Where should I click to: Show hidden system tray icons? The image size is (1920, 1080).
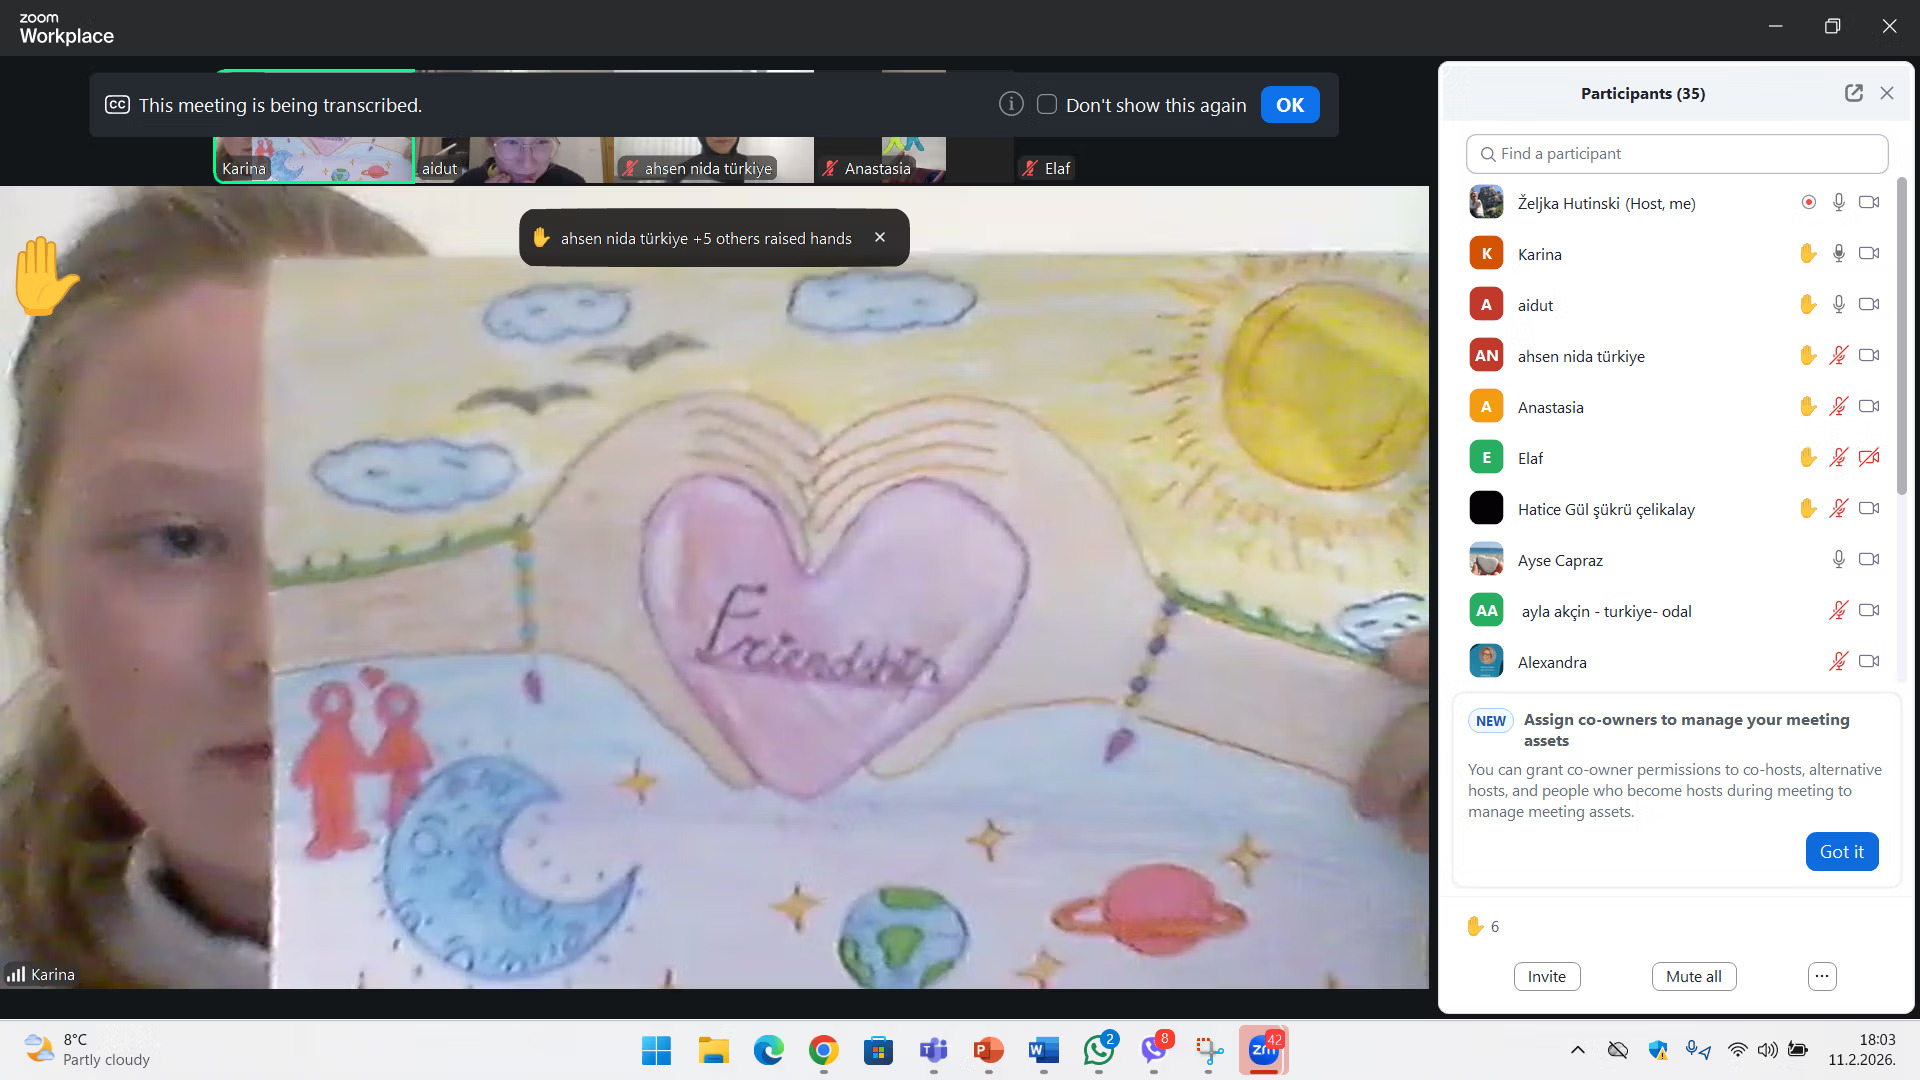coord(1577,1050)
